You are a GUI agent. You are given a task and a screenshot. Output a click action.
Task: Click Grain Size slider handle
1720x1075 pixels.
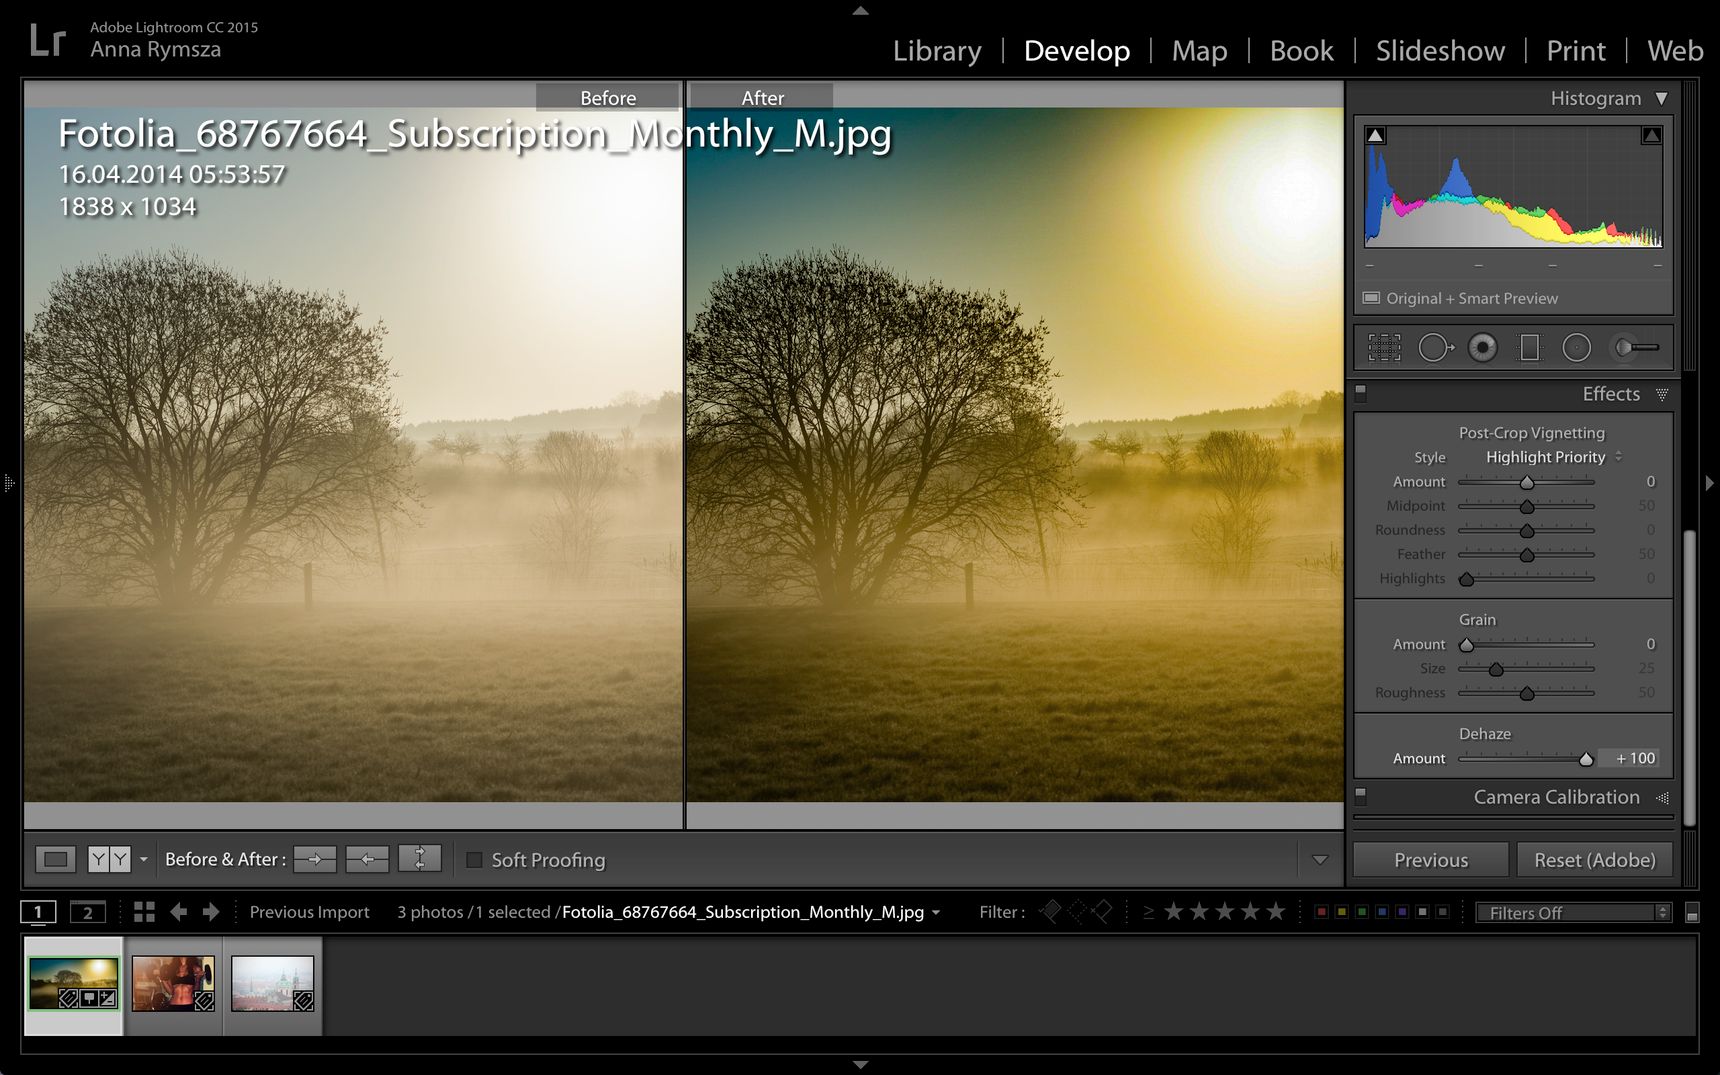coord(1496,669)
